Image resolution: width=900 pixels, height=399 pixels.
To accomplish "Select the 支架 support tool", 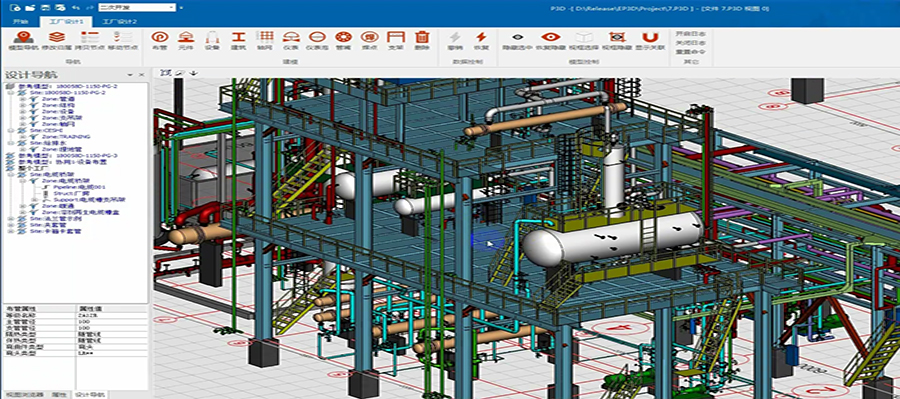I will 395,41.
